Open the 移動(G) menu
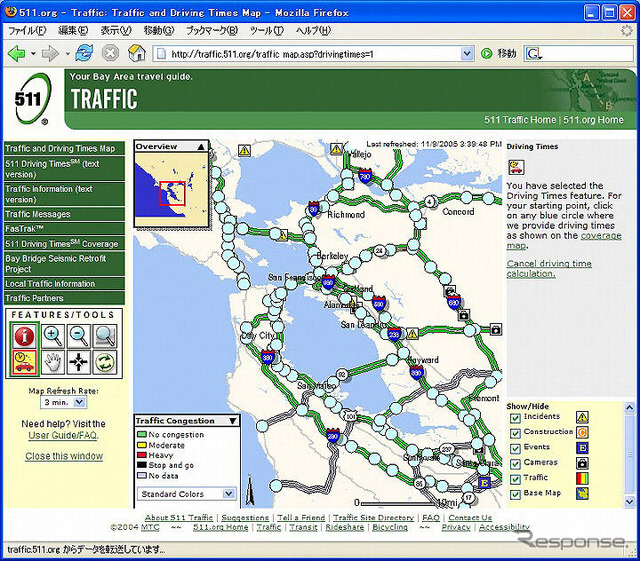The height and width of the screenshot is (561, 640). [159, 31]
